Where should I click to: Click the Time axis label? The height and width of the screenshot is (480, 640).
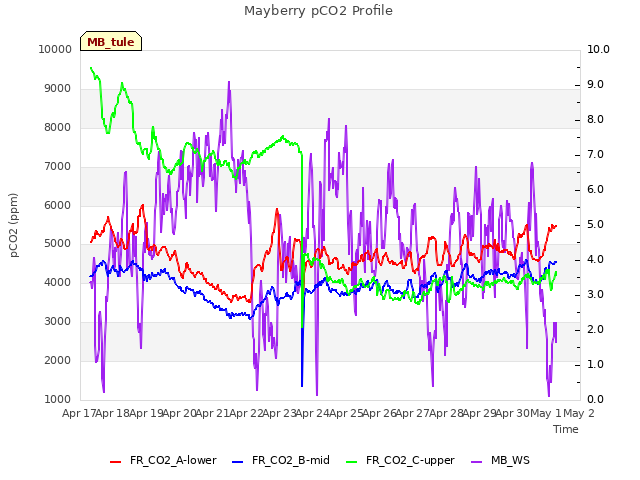[x=566, y=429]
